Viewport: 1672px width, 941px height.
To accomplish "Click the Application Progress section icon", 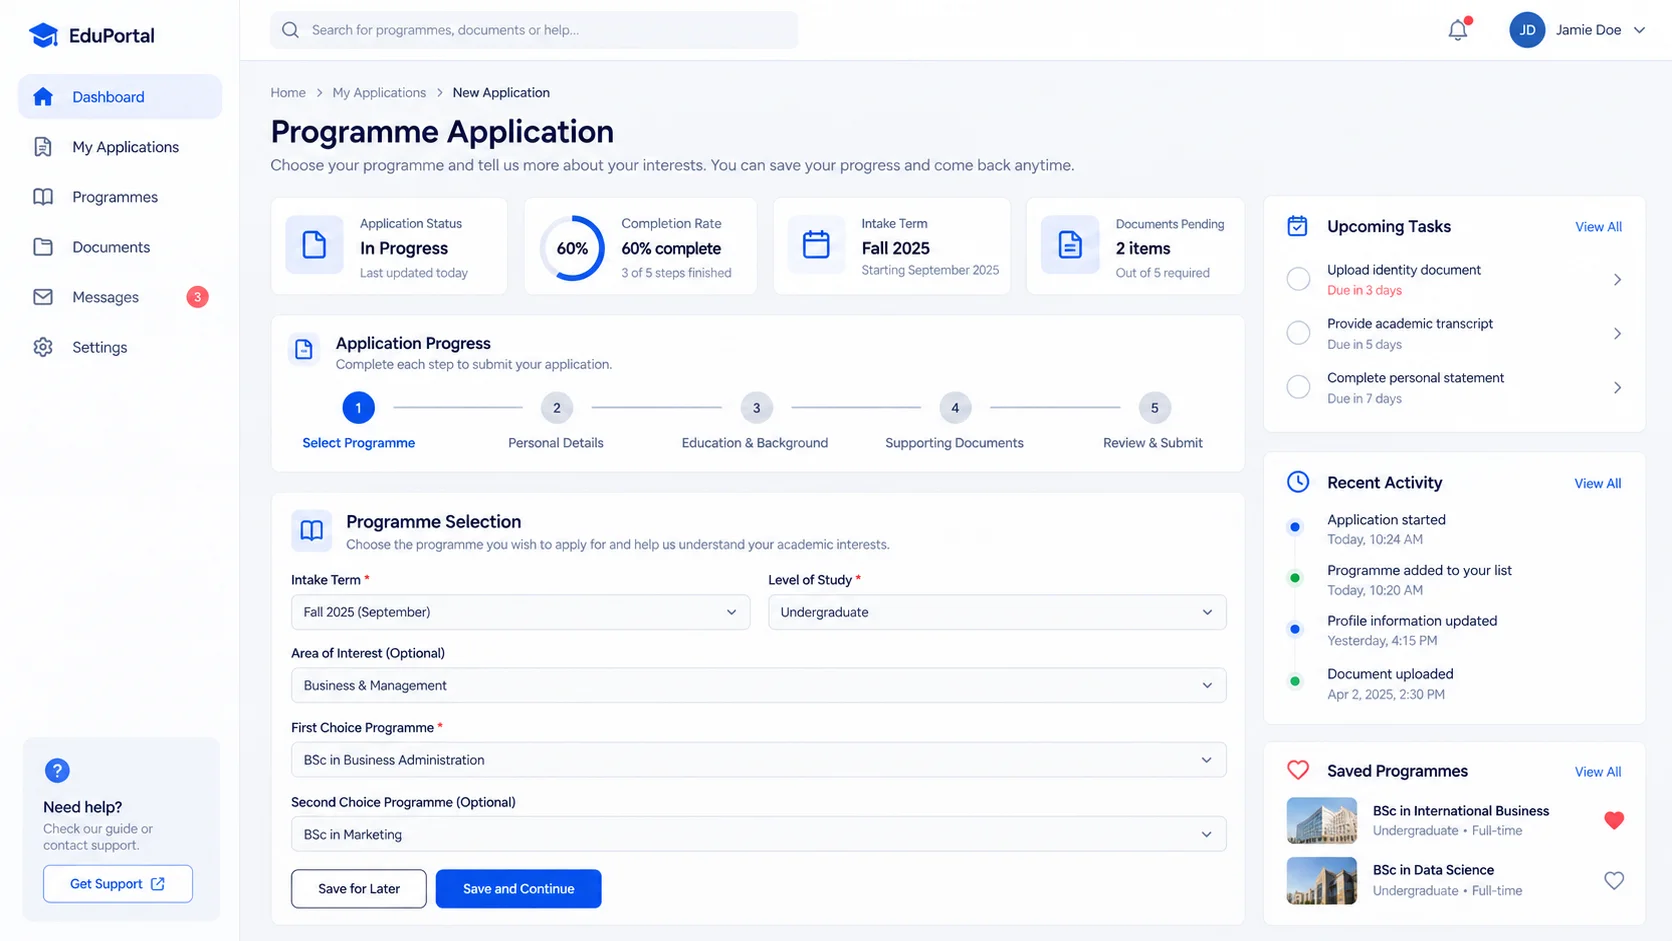I will point(304,349).
